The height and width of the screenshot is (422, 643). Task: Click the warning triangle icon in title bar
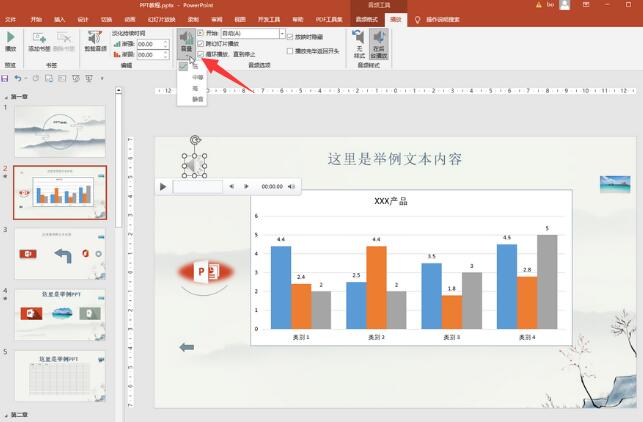point(538,5)
